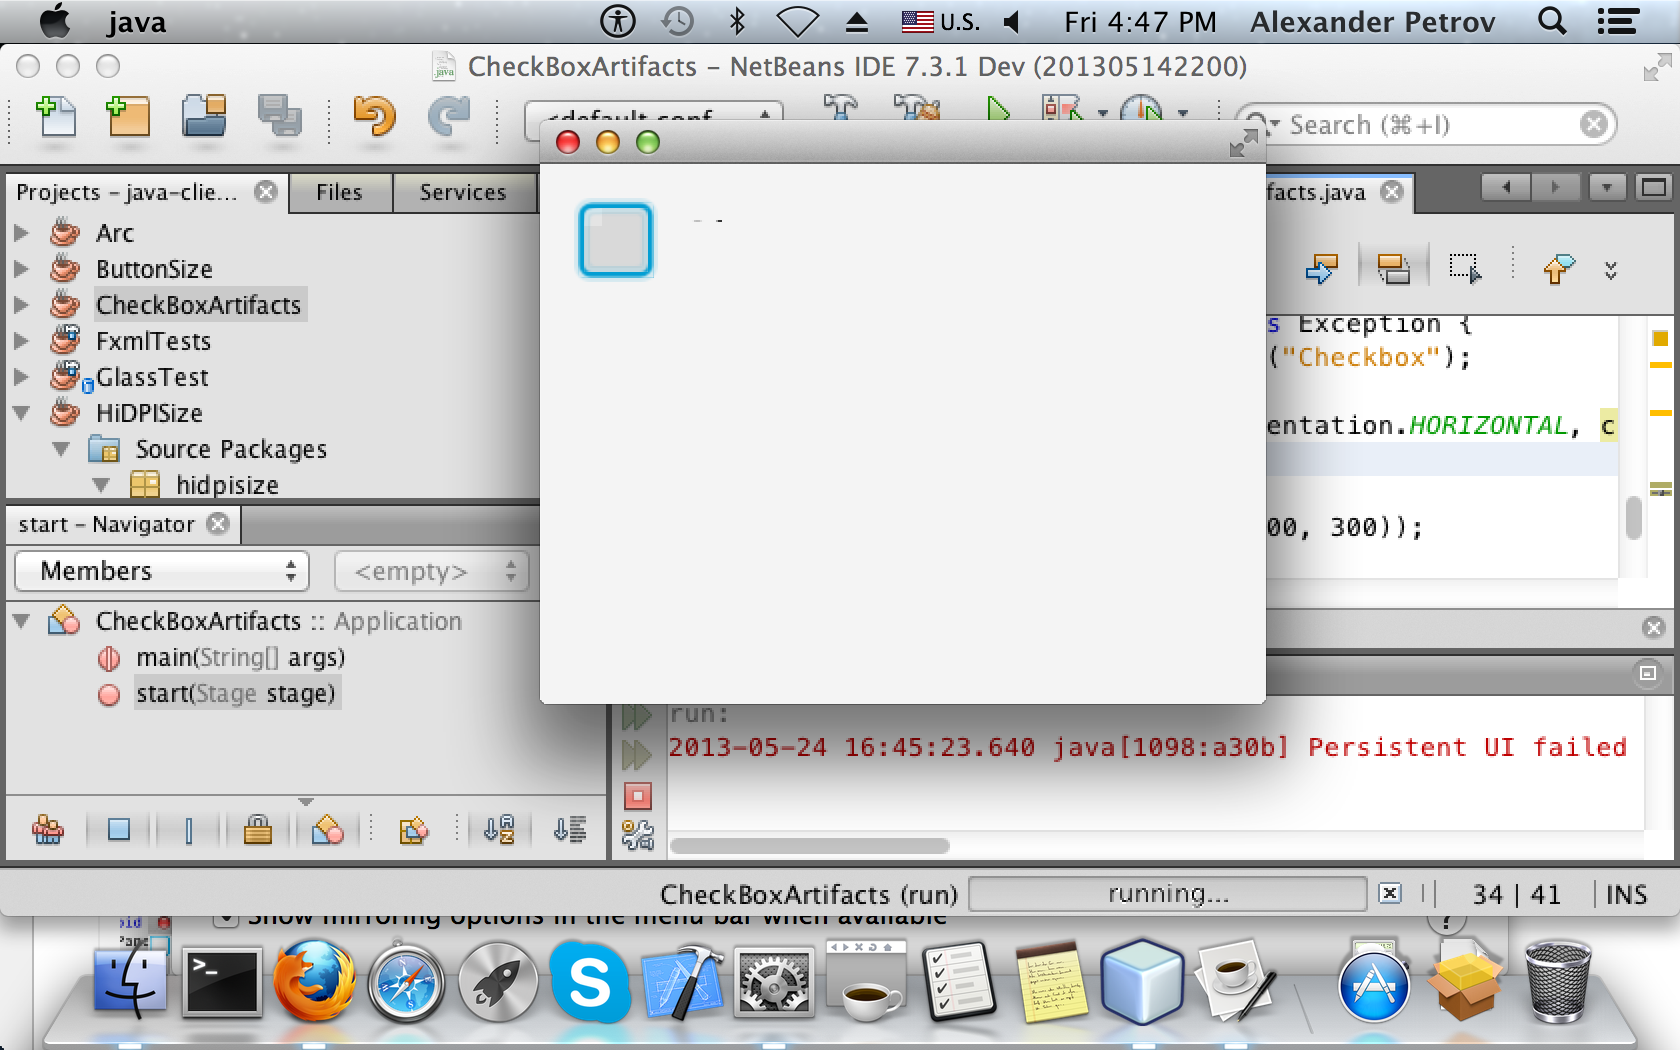Stop the running process in Output panel

pyautogui.click(x=637, y=796)
